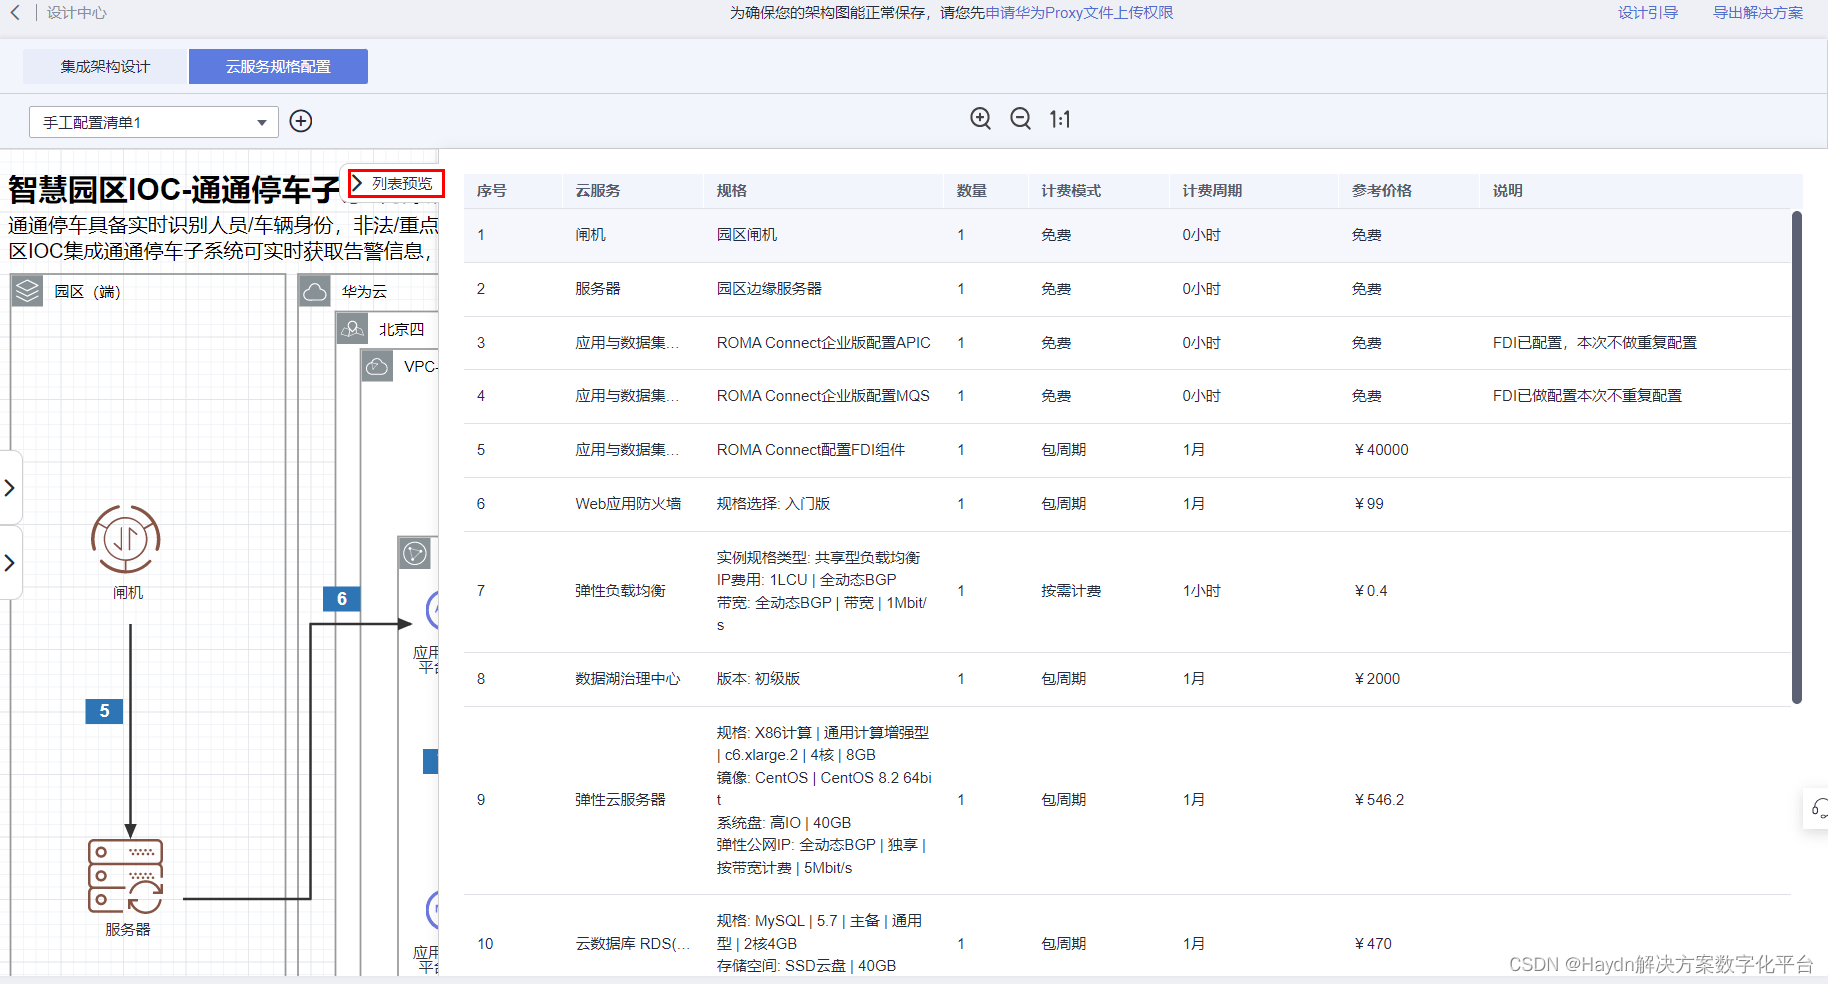Viewport: 1828px width, 984px height.
Task: Switch to 集成架构设计 tab
Action: (105, 66)
